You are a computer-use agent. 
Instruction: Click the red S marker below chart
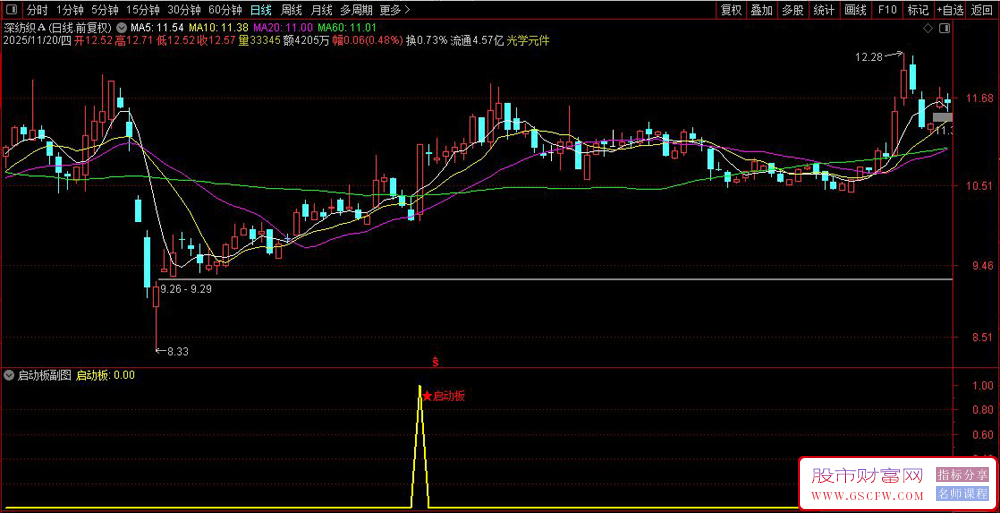pos(436,362)
